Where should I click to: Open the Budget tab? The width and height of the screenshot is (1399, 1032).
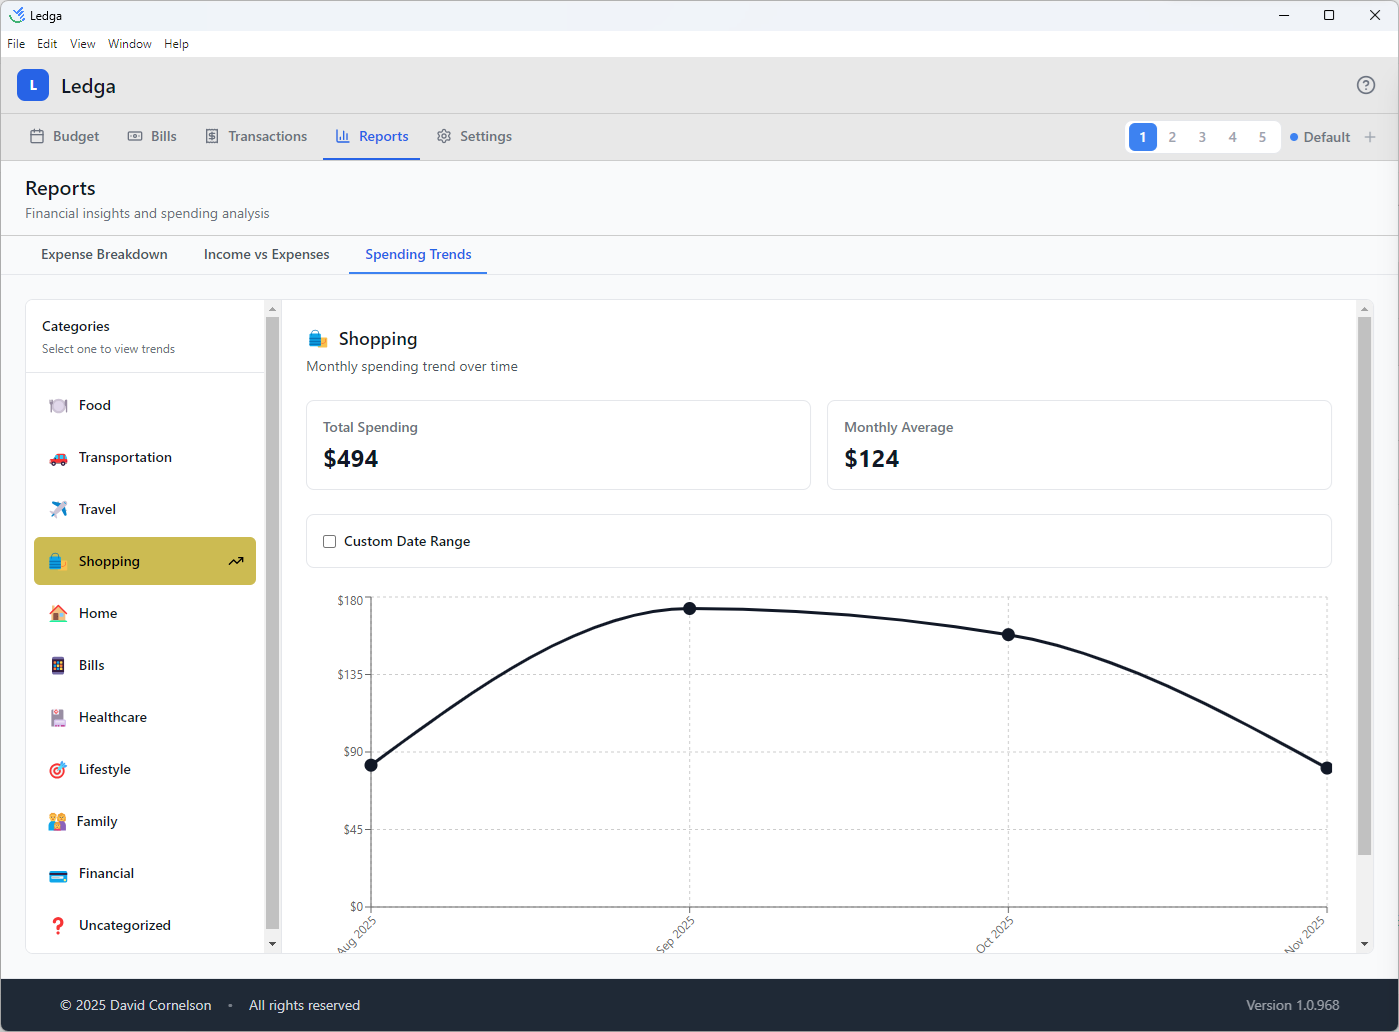(65, 136)
